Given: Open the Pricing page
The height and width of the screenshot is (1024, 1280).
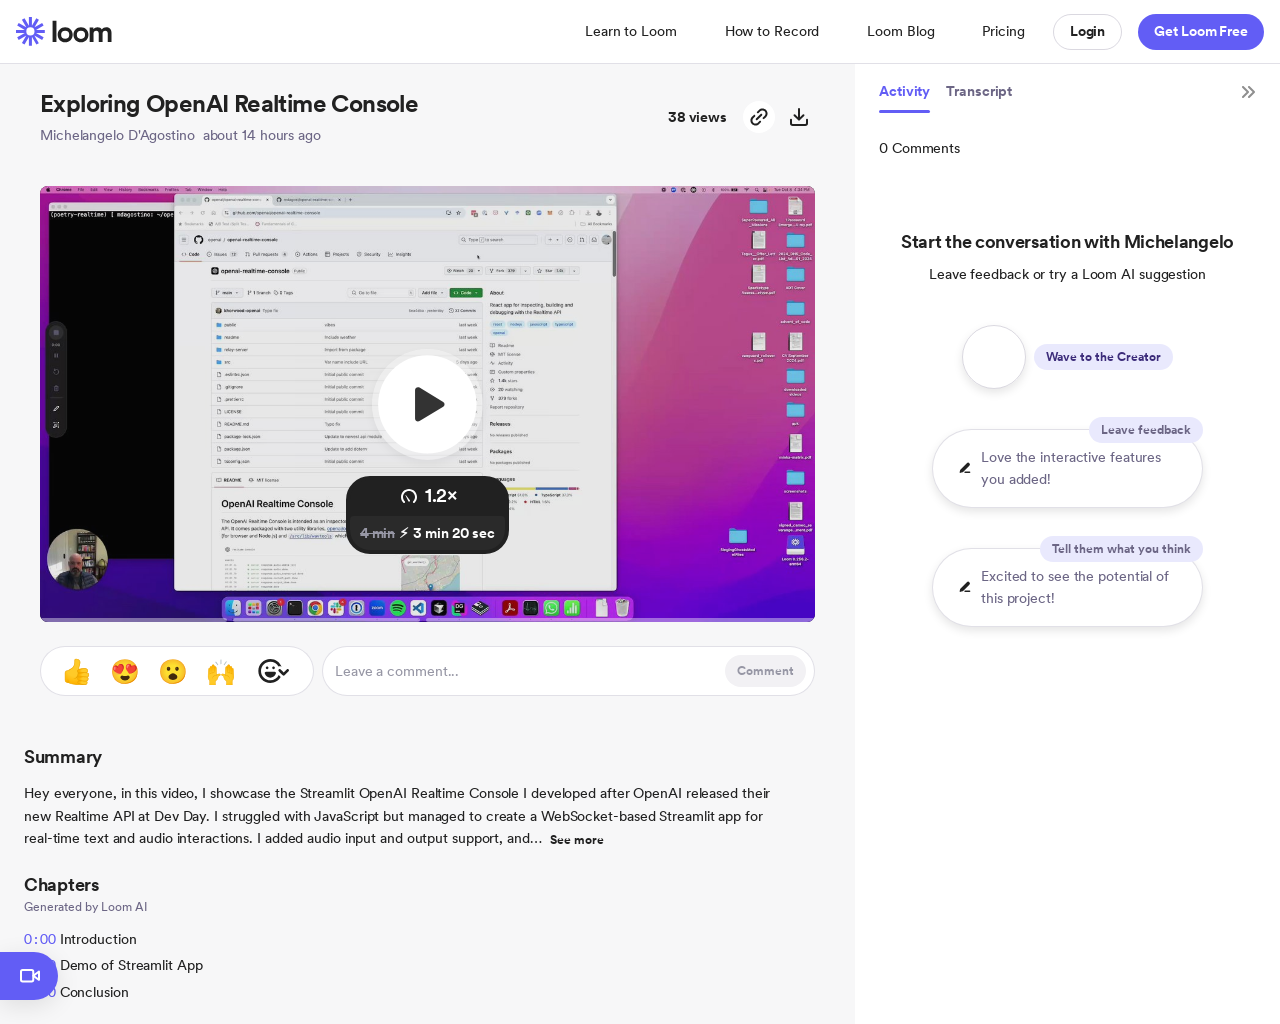Looking at the screenshot, I should (x=1003, y=32).
